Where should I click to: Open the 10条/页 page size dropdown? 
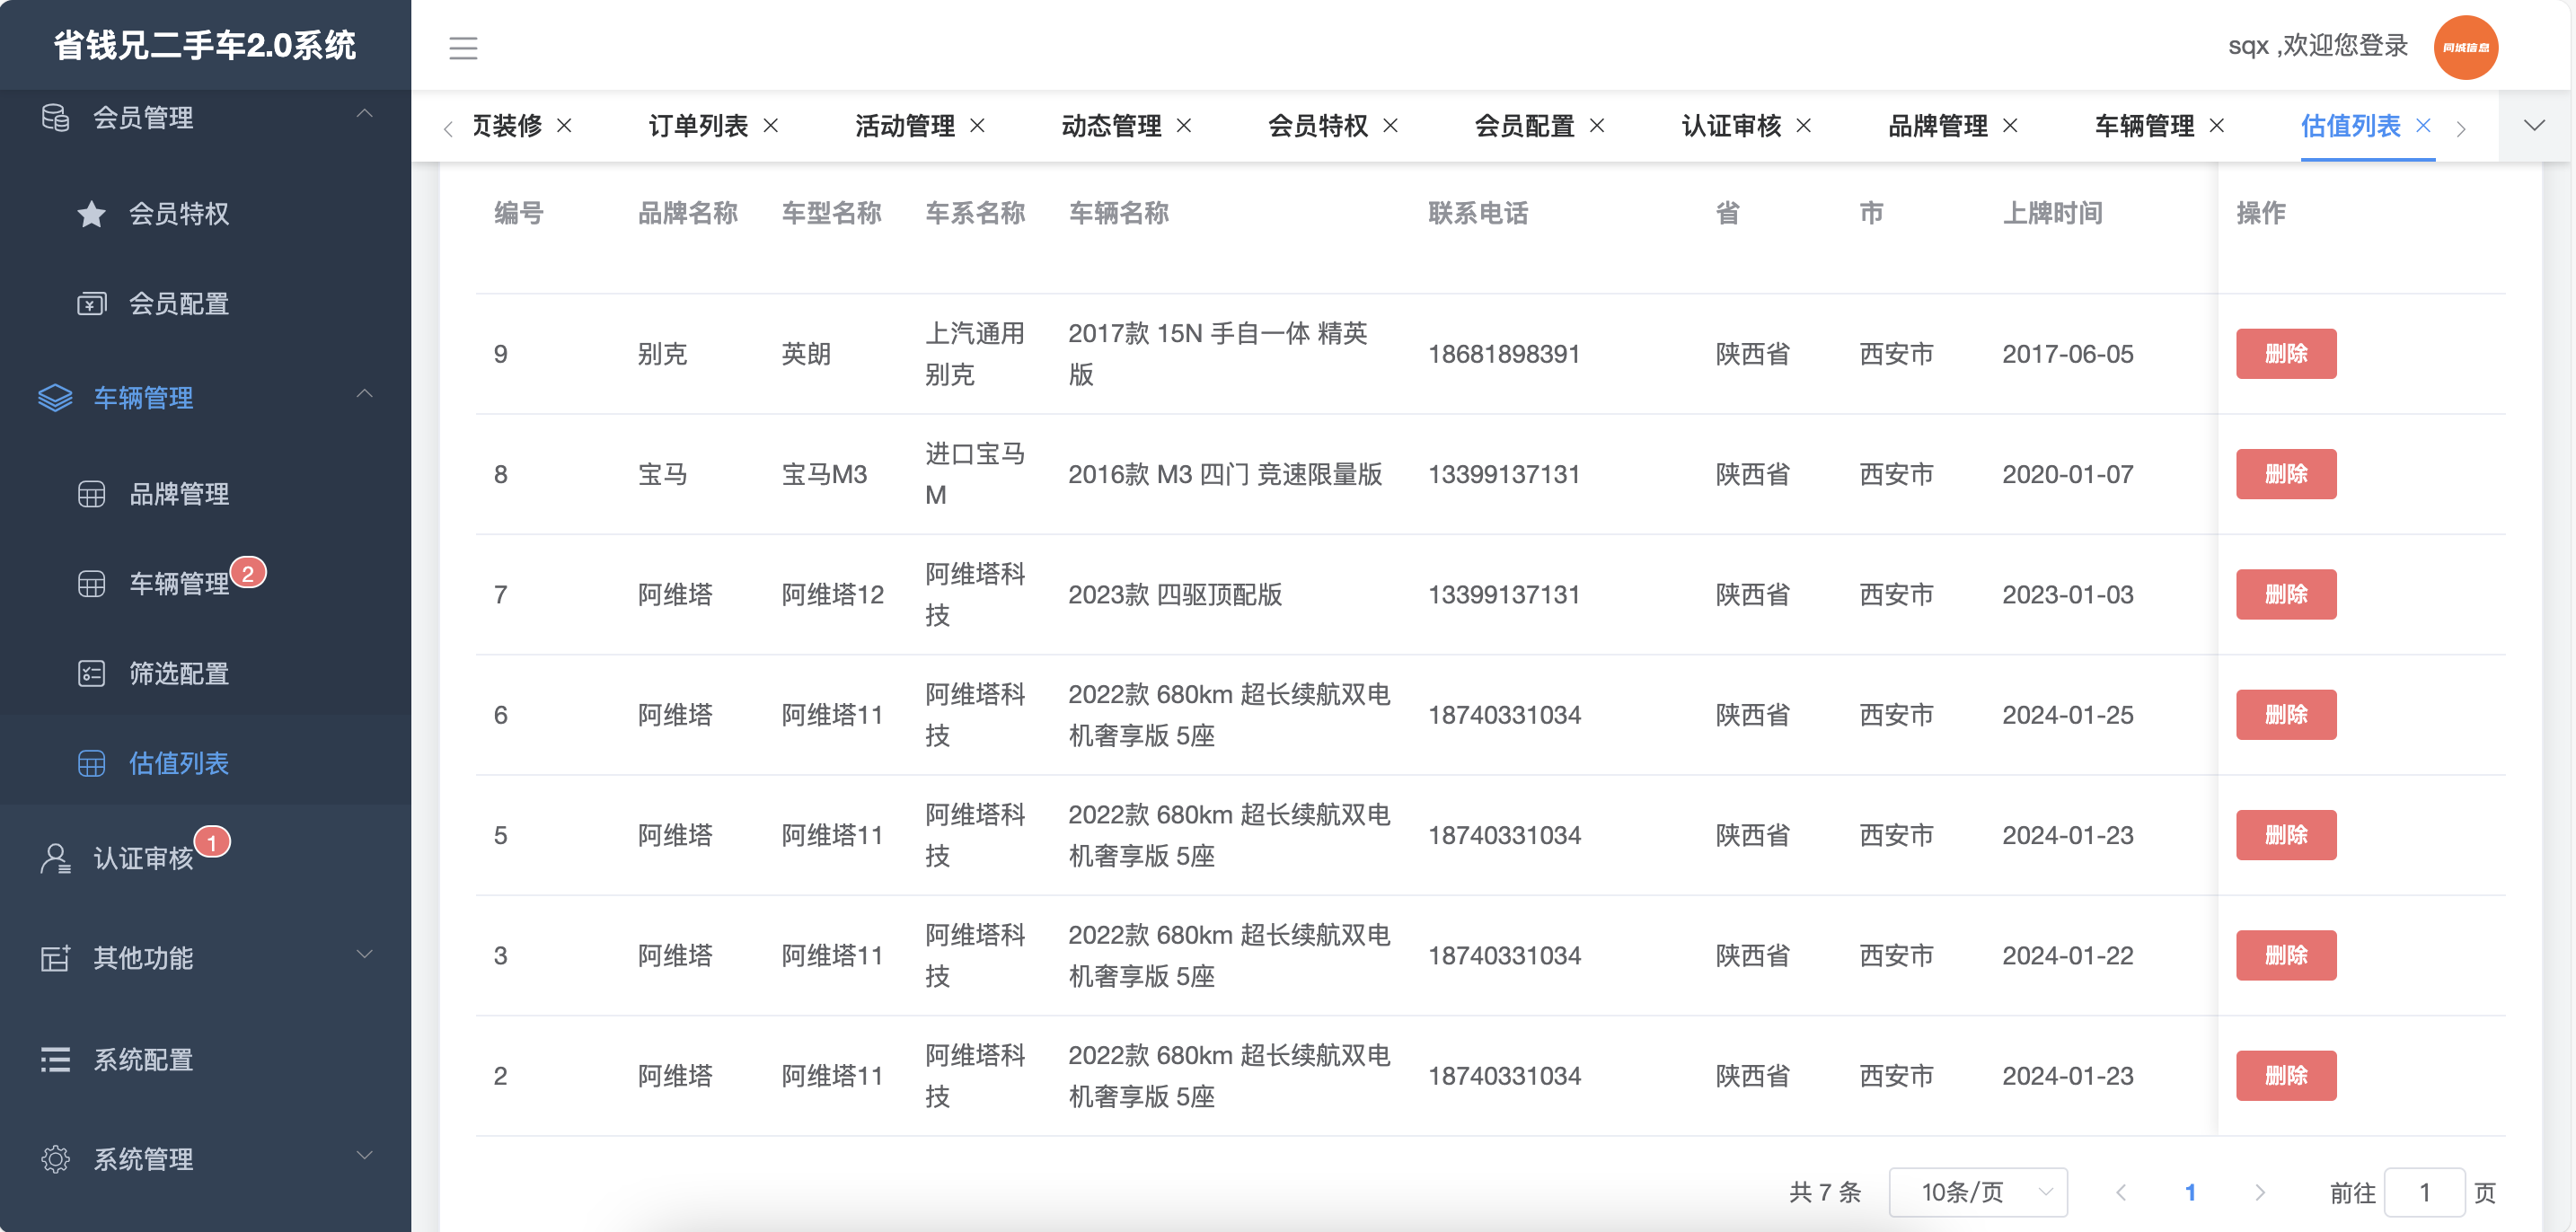(x=1978, y=1192)
